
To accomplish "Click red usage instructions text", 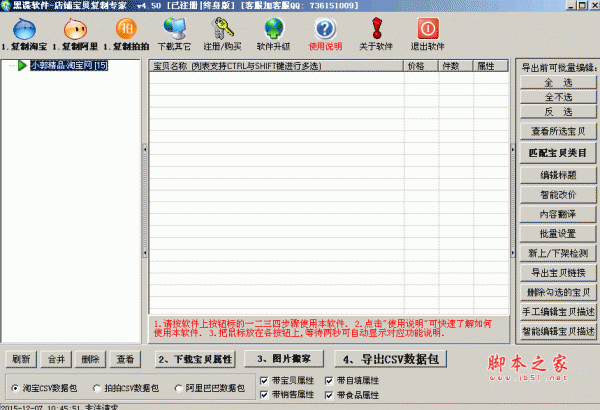I will point(323,328).
